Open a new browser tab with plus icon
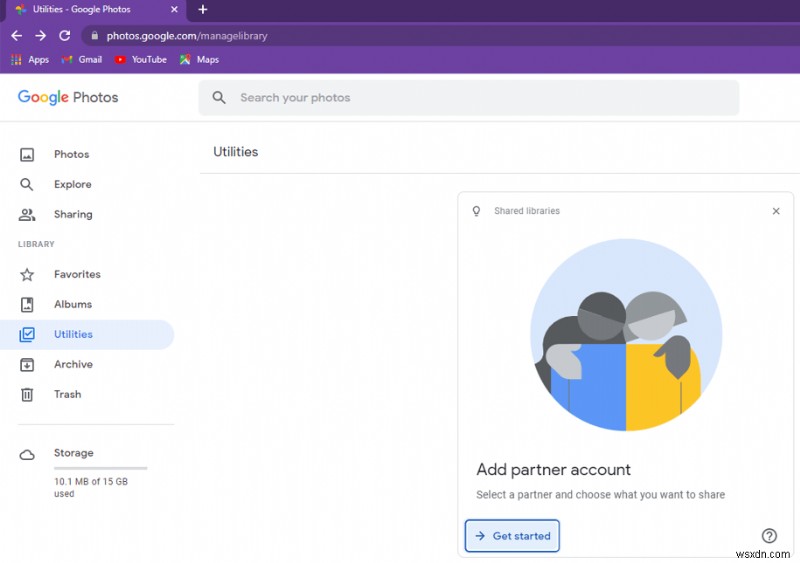The height and width of the screenshot is (563, 800). pyautogui.click(x=203, y=9)
